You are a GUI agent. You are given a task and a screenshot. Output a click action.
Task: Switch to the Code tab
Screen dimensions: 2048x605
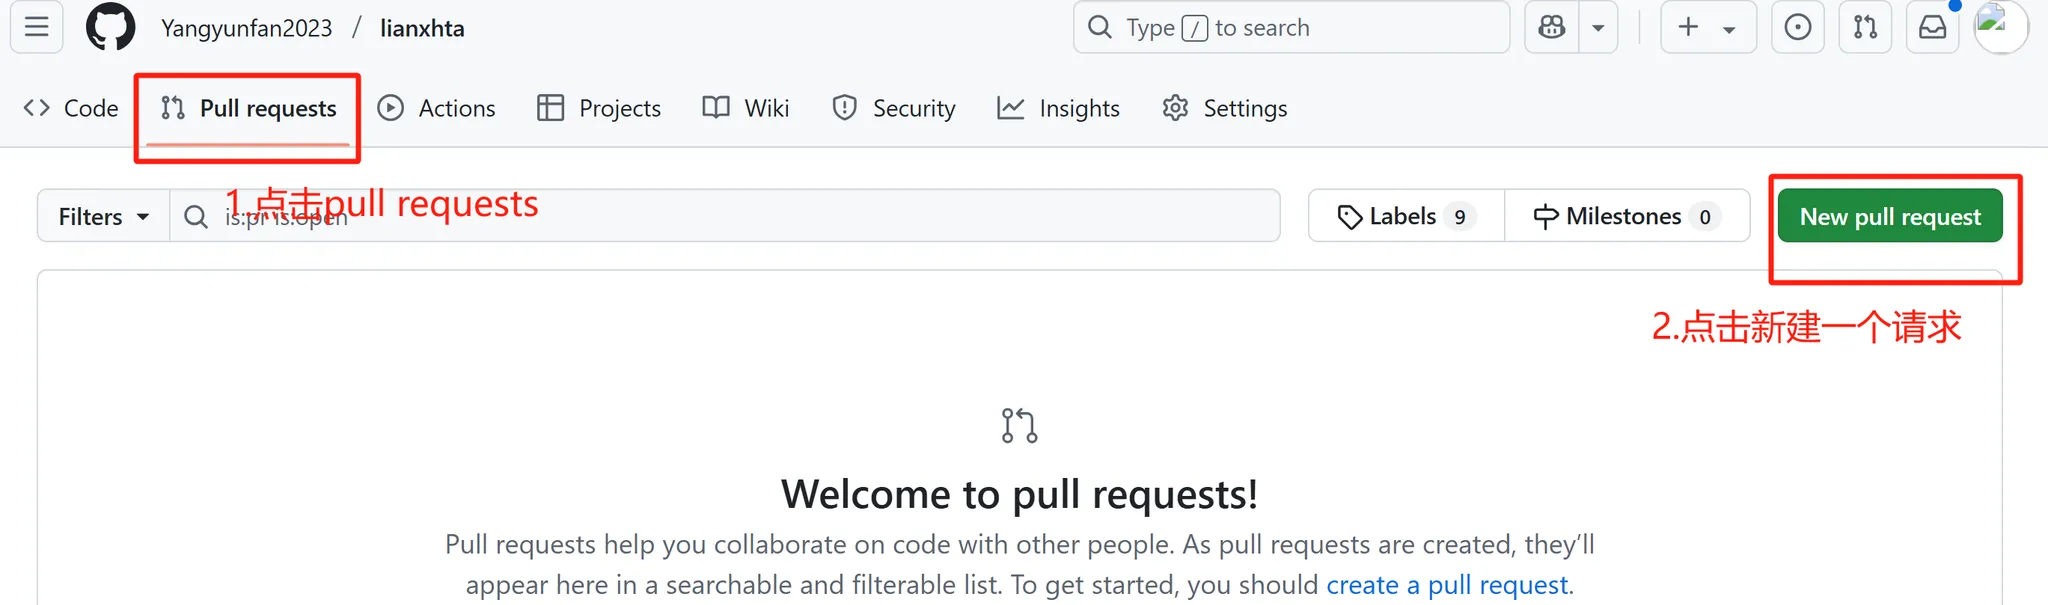[71, 108]
